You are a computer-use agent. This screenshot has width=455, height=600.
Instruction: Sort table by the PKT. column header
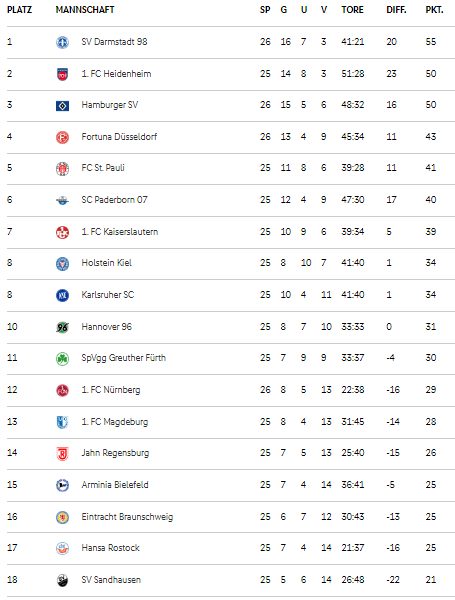coord(434,10)
